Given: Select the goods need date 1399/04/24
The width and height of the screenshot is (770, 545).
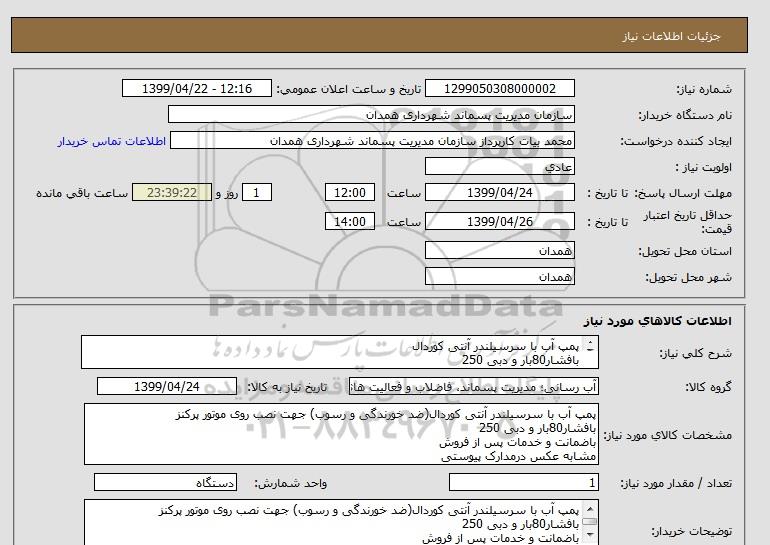Looking at the screenshot, I should point(166,386).
